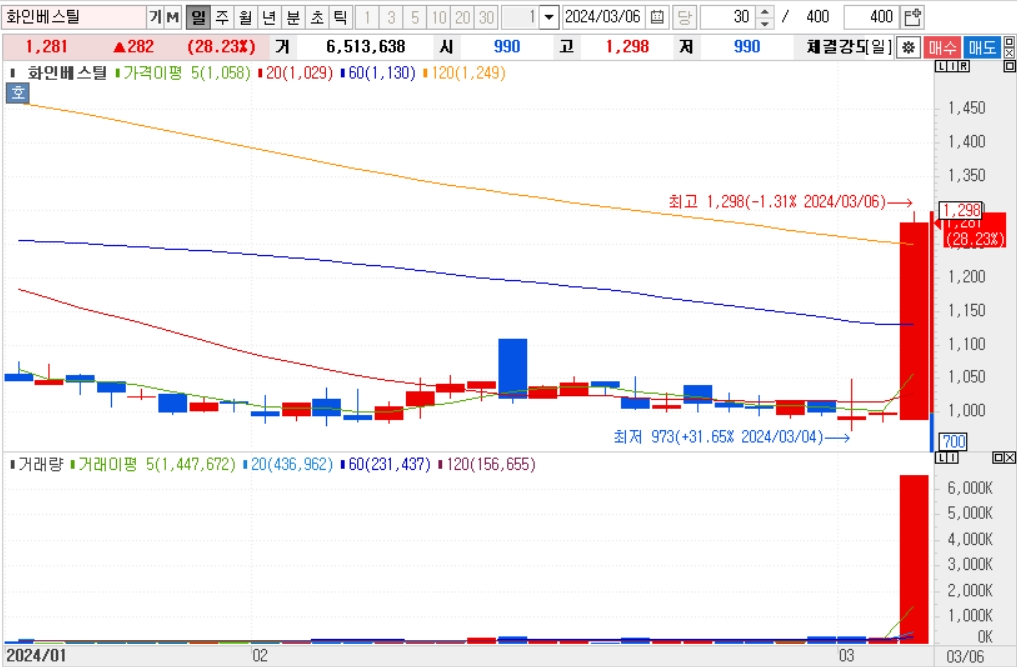Image resolution: width=1017 pixels, height=667 pixels.
Task: Close the volume chart pane
Action: click(x=1009, y=457)
